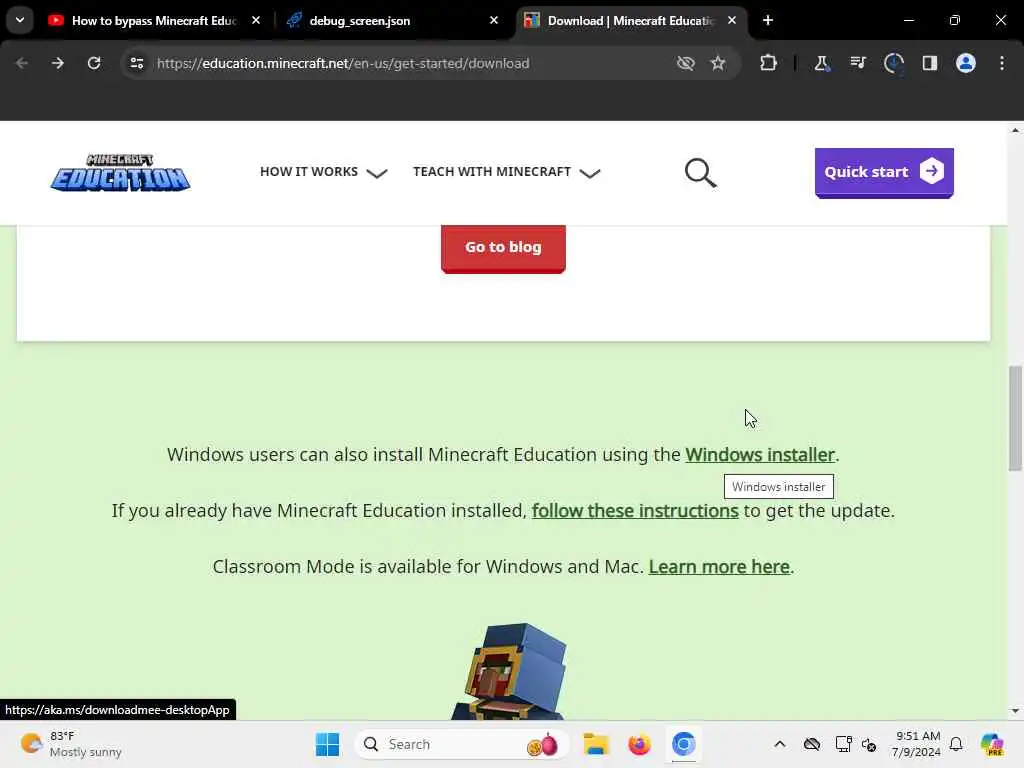1024x768 pixels.
Task: Open the Copilot preview taskbar icon
Action: pos(992,744)
